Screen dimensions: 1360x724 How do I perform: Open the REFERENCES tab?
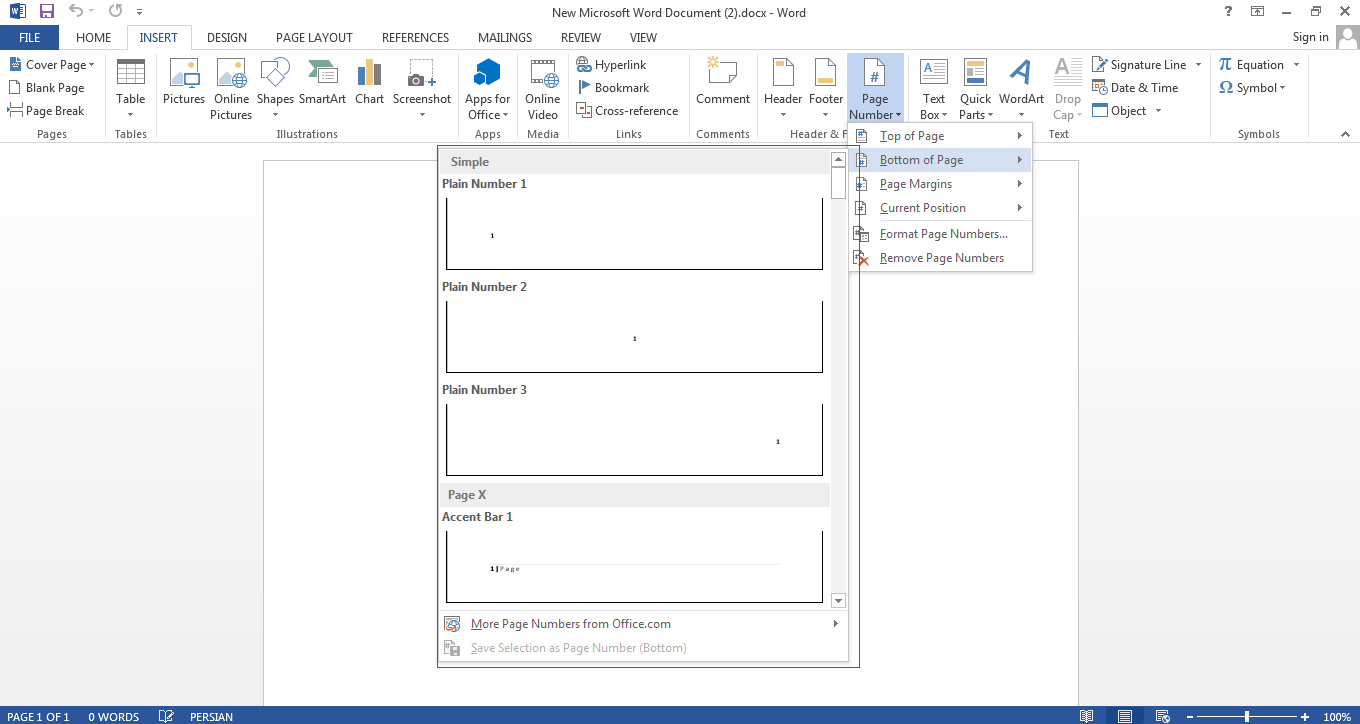tap(416, 38)
